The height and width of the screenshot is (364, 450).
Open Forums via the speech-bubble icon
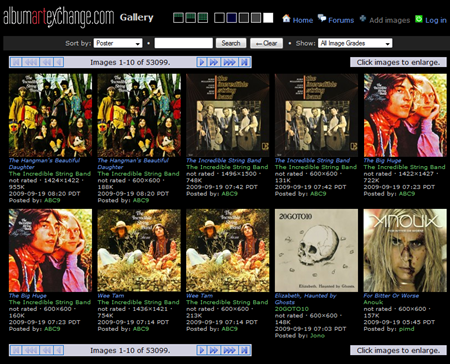click(322, 18)
